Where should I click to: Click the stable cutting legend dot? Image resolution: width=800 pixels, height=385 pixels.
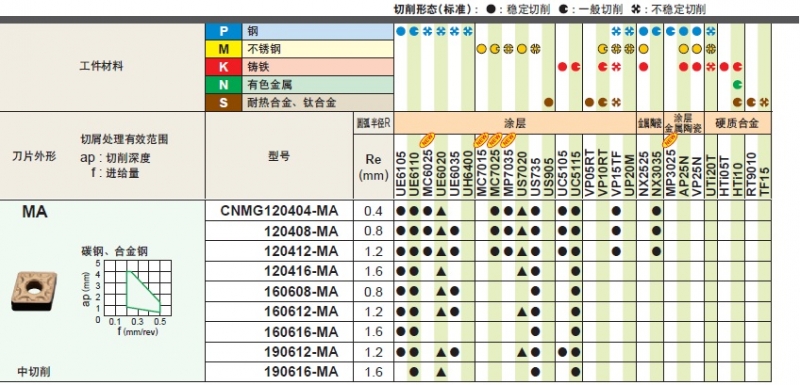pyautogui.click(x=489, y=10)
